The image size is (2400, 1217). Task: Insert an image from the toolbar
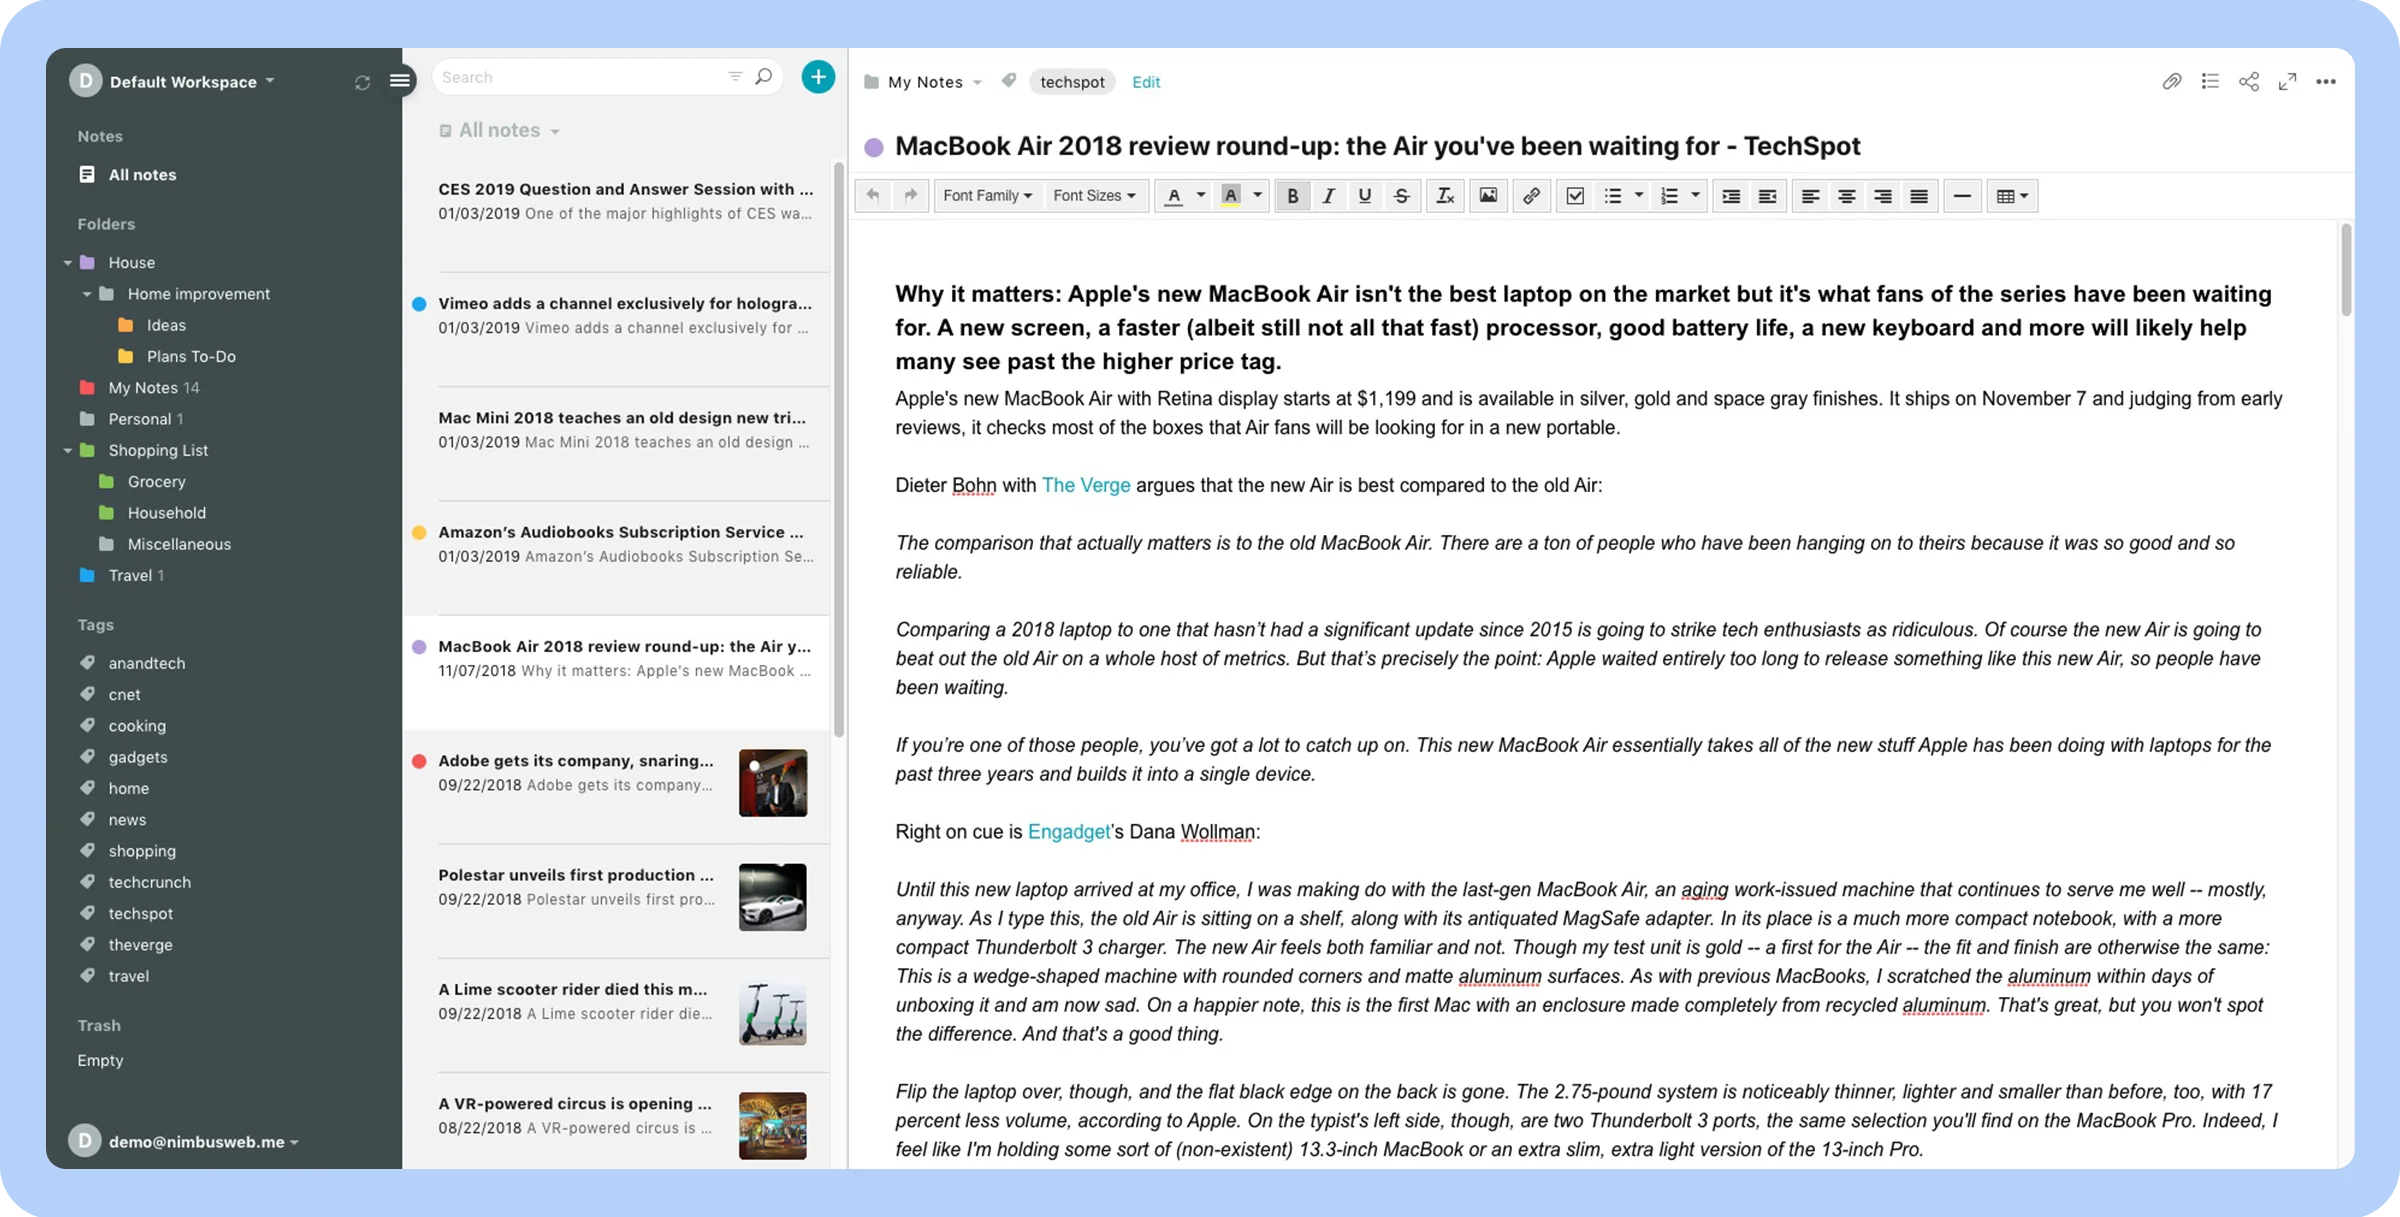1488,196
